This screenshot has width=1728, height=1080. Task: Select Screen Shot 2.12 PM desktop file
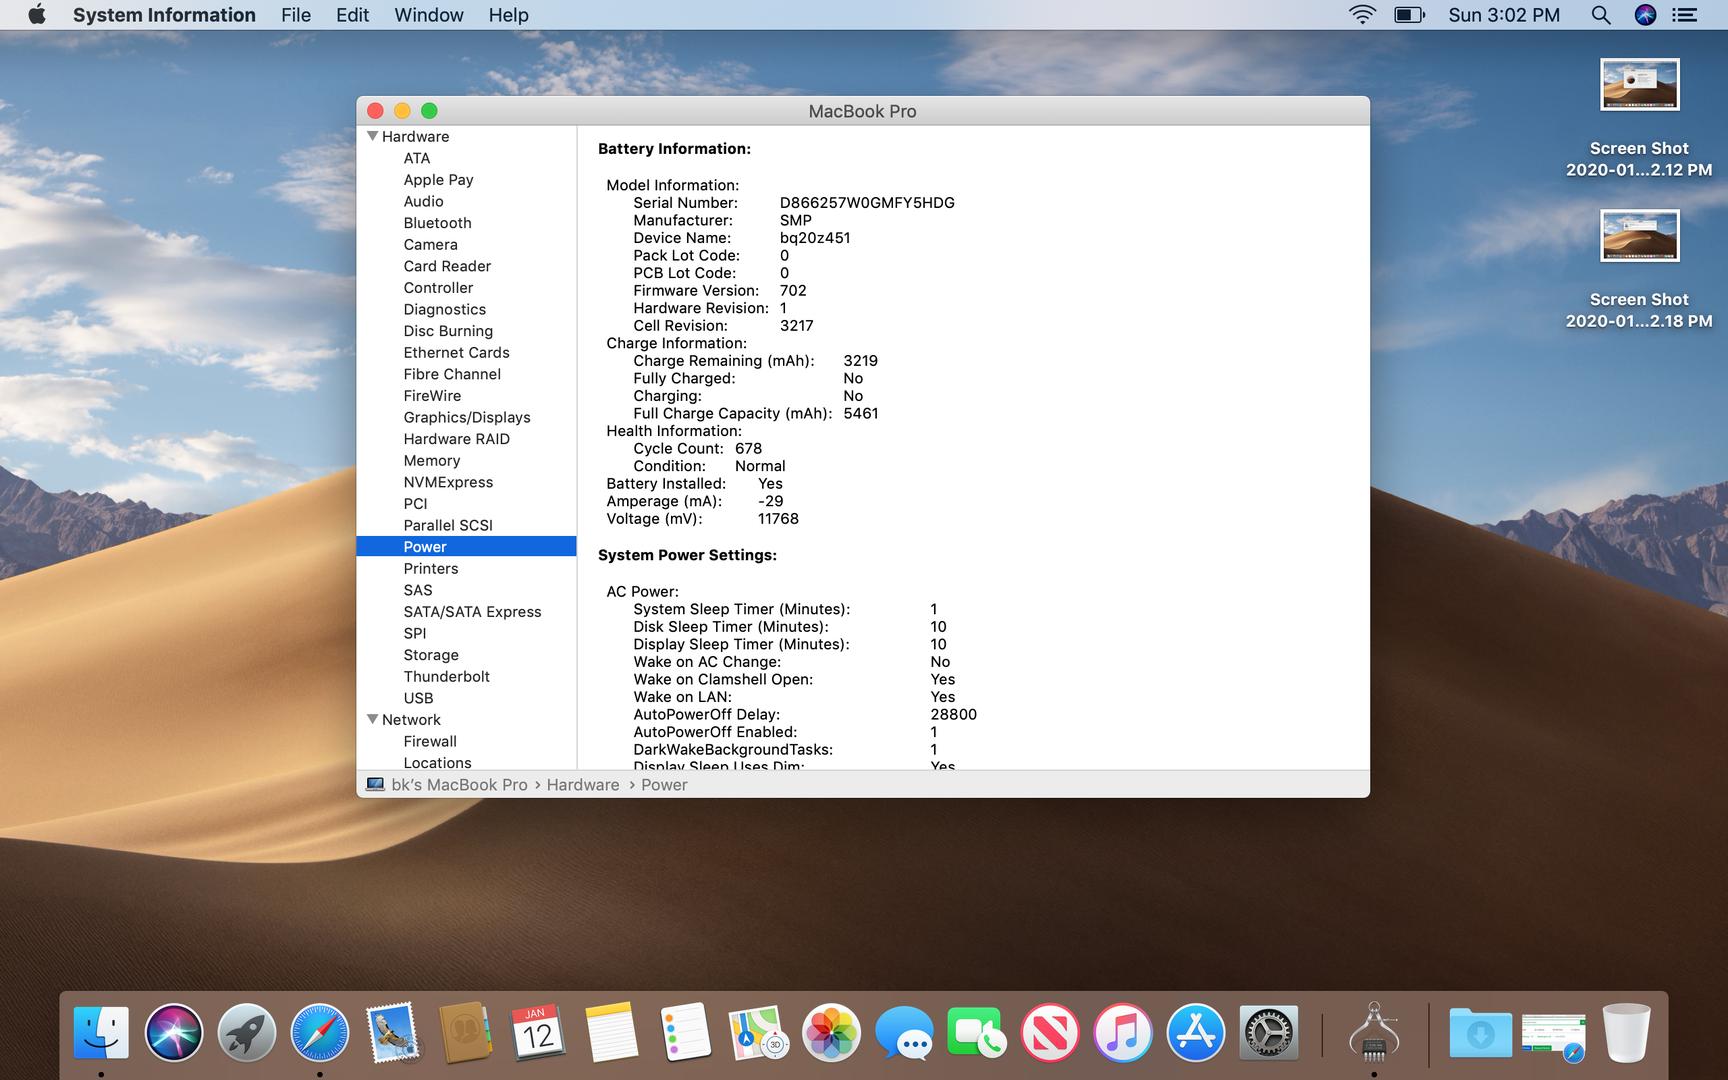(1639, 118)
